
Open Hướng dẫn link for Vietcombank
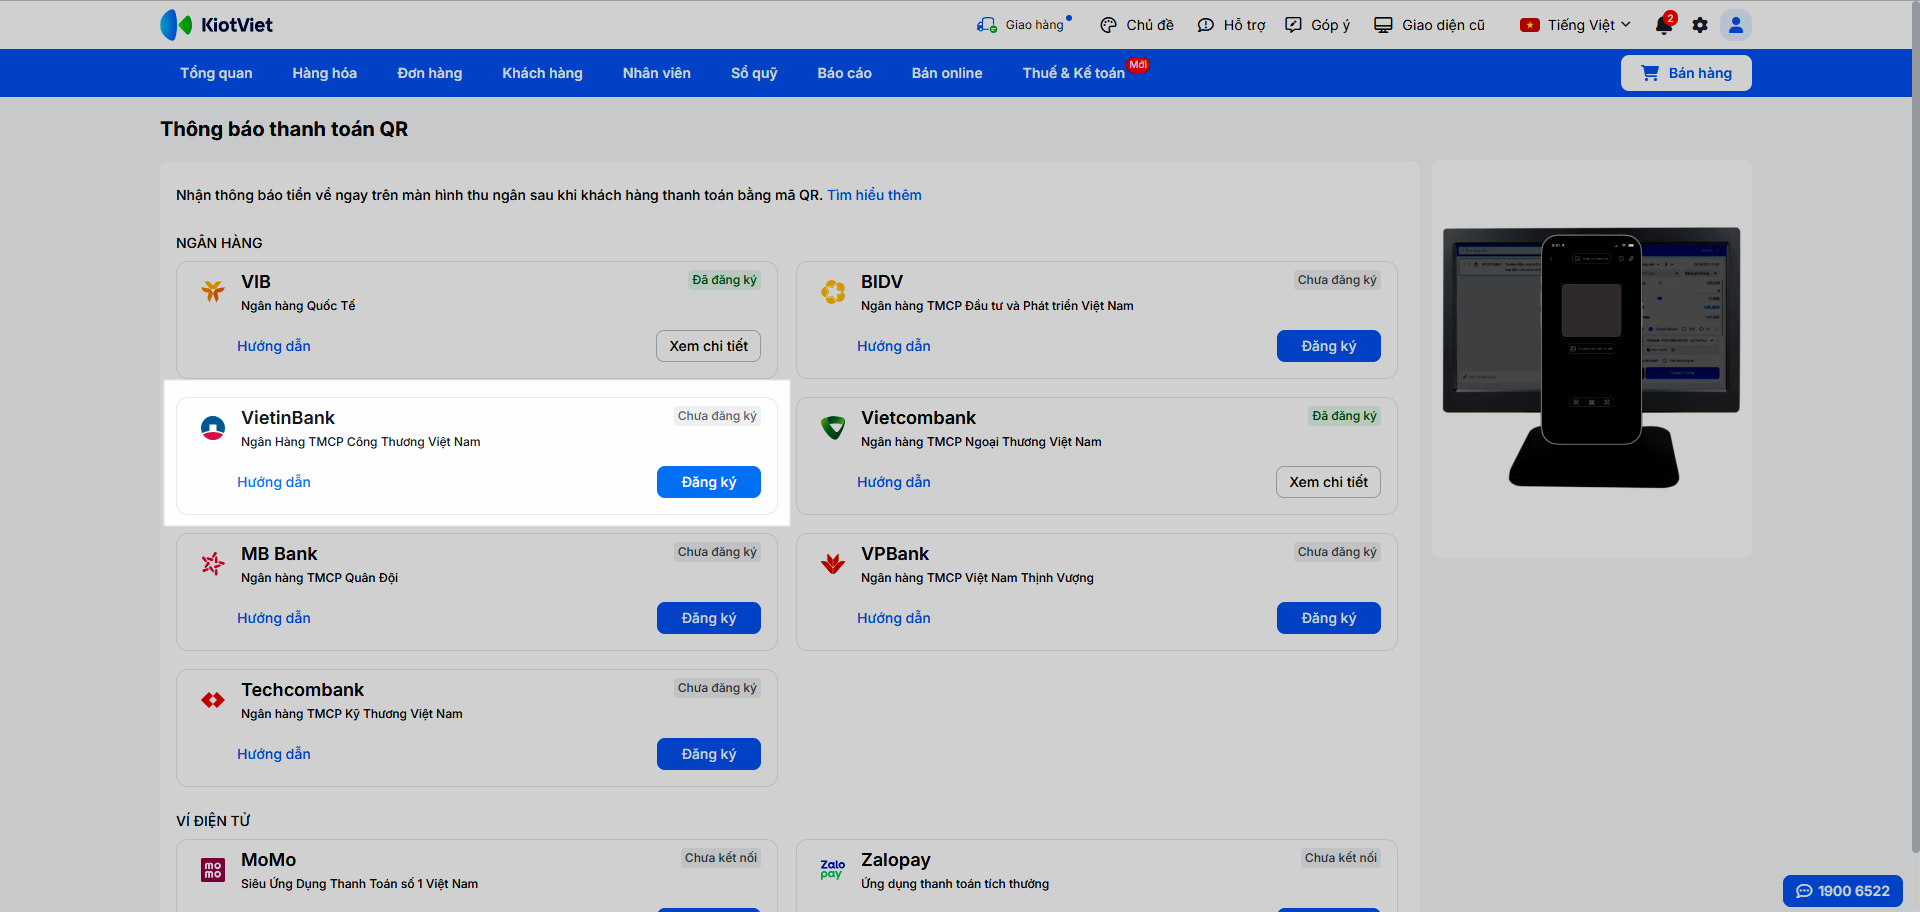pos(894,482)
